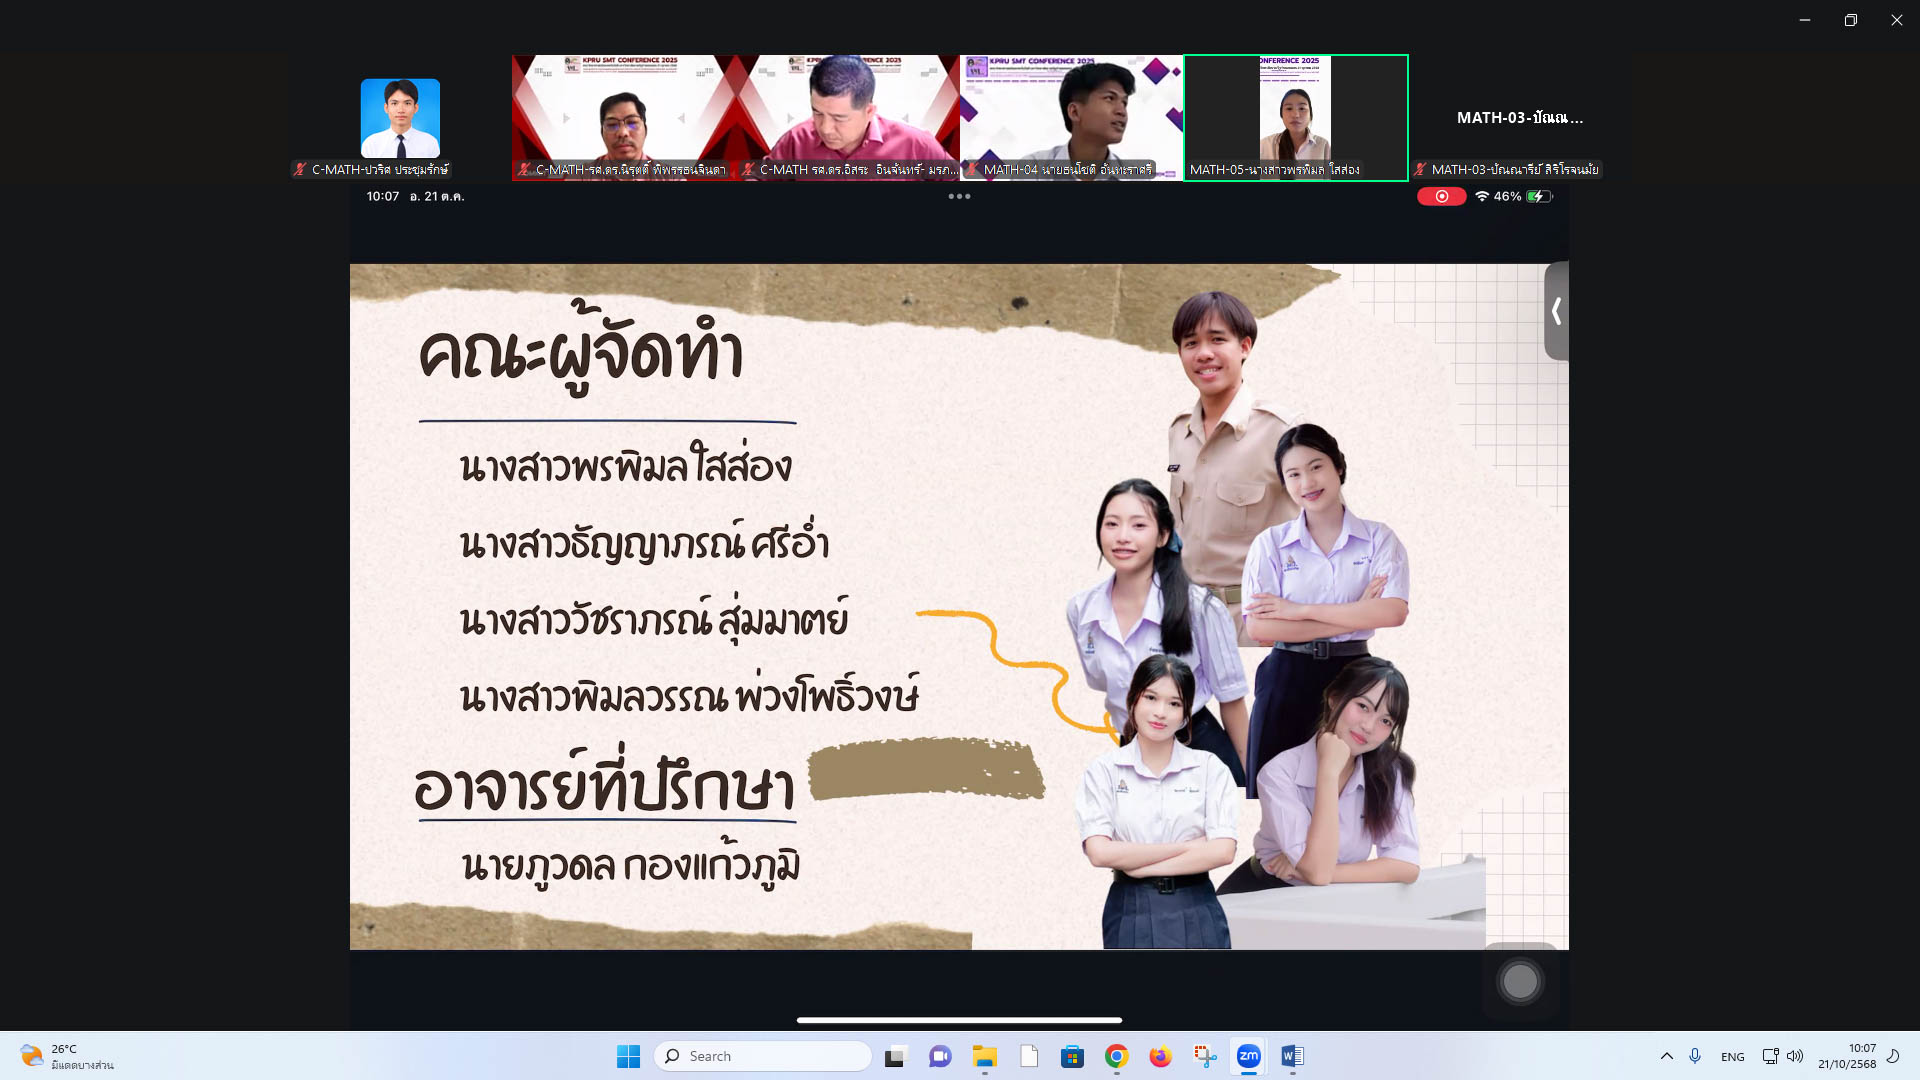1920x1080 pixels.
Task: Open Microsoft Word from the taskbar
Action: [x=1292, y=1056]
